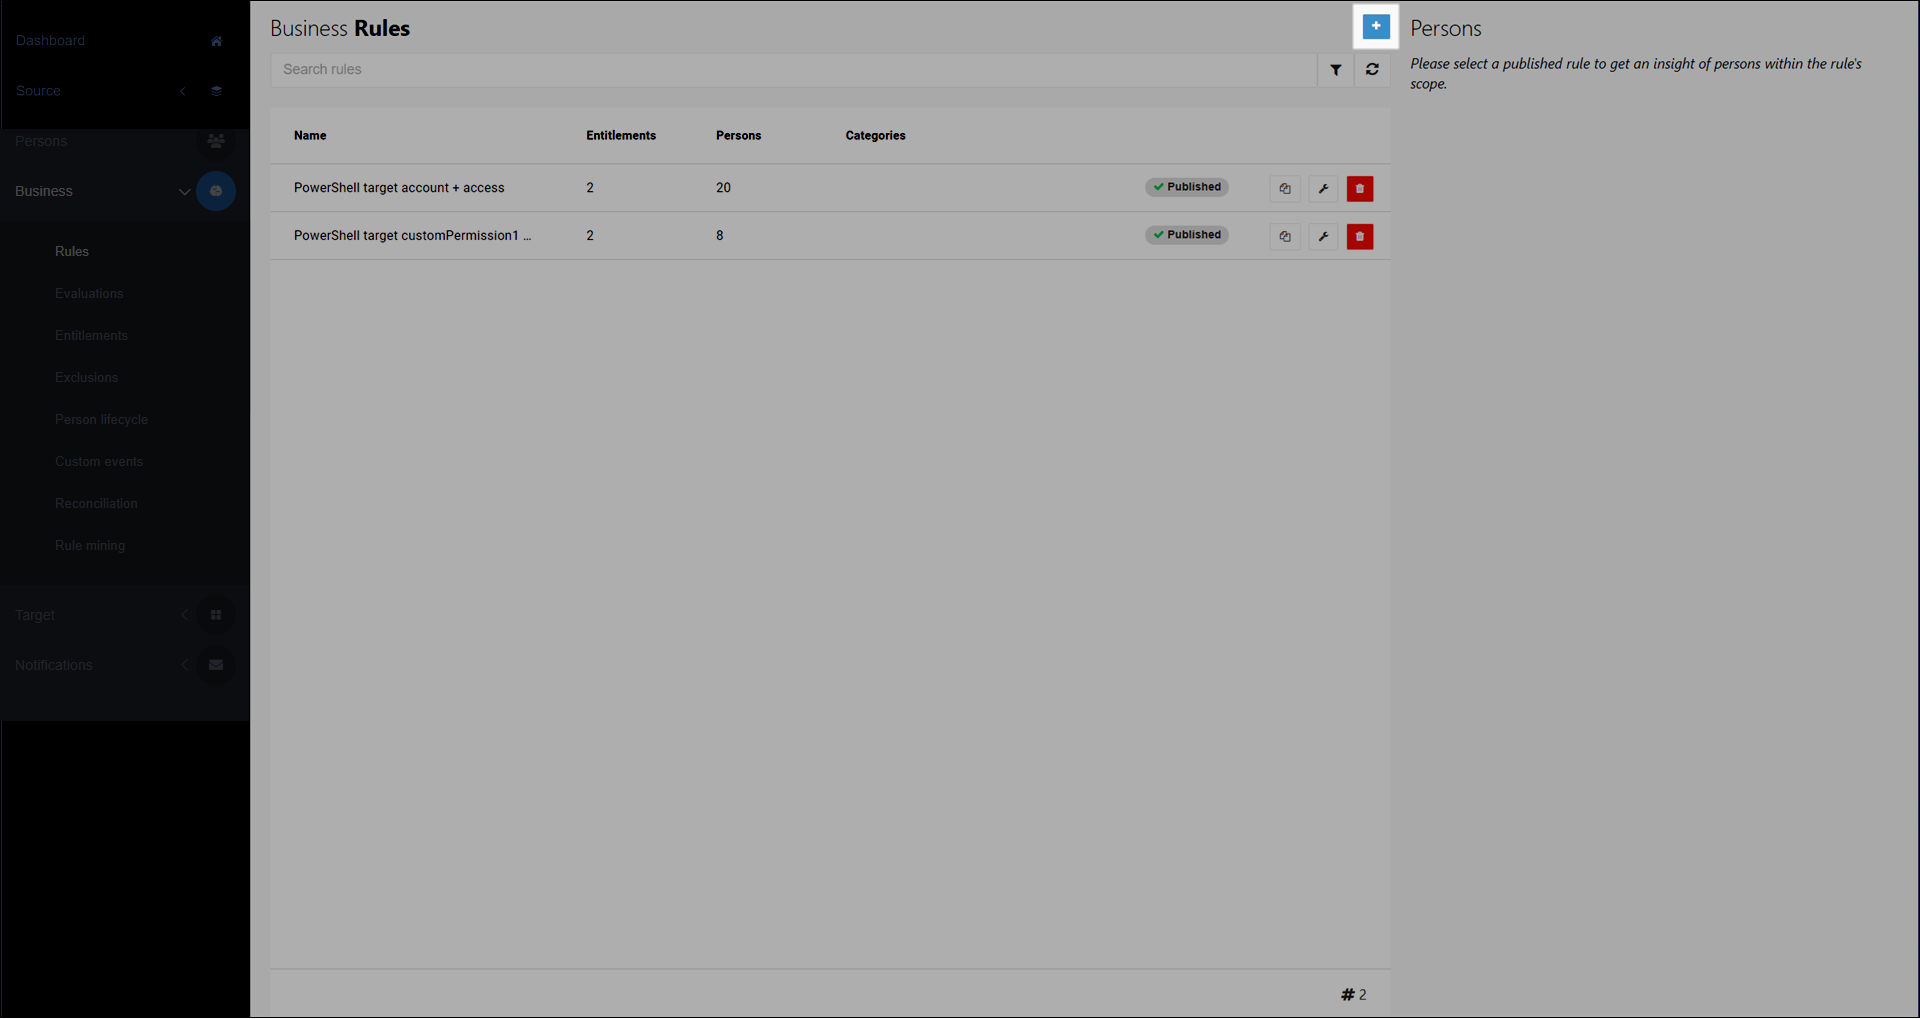Open the Dashboard page

tap(50, 41)
